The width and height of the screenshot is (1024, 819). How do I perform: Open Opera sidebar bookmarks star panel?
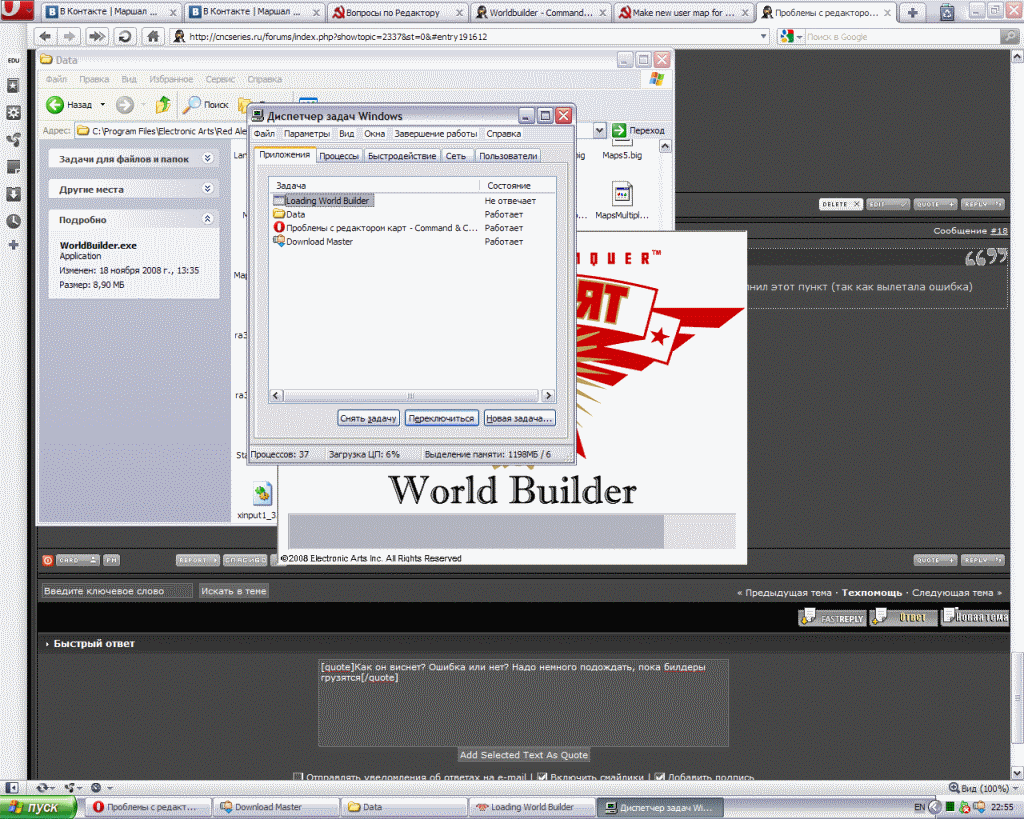(x=13, y=86)
